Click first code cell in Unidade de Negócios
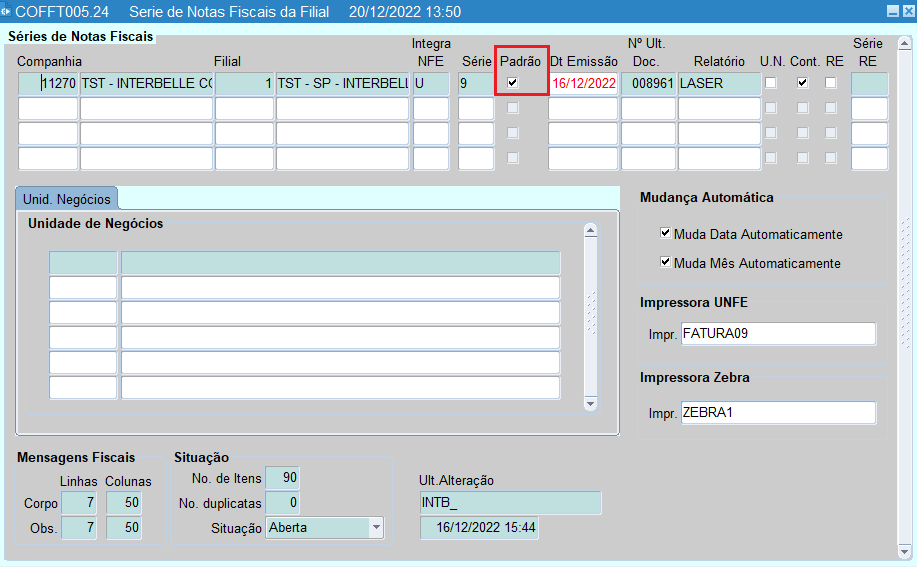Screen dimensions: 917x569 [x=83, y=263]
